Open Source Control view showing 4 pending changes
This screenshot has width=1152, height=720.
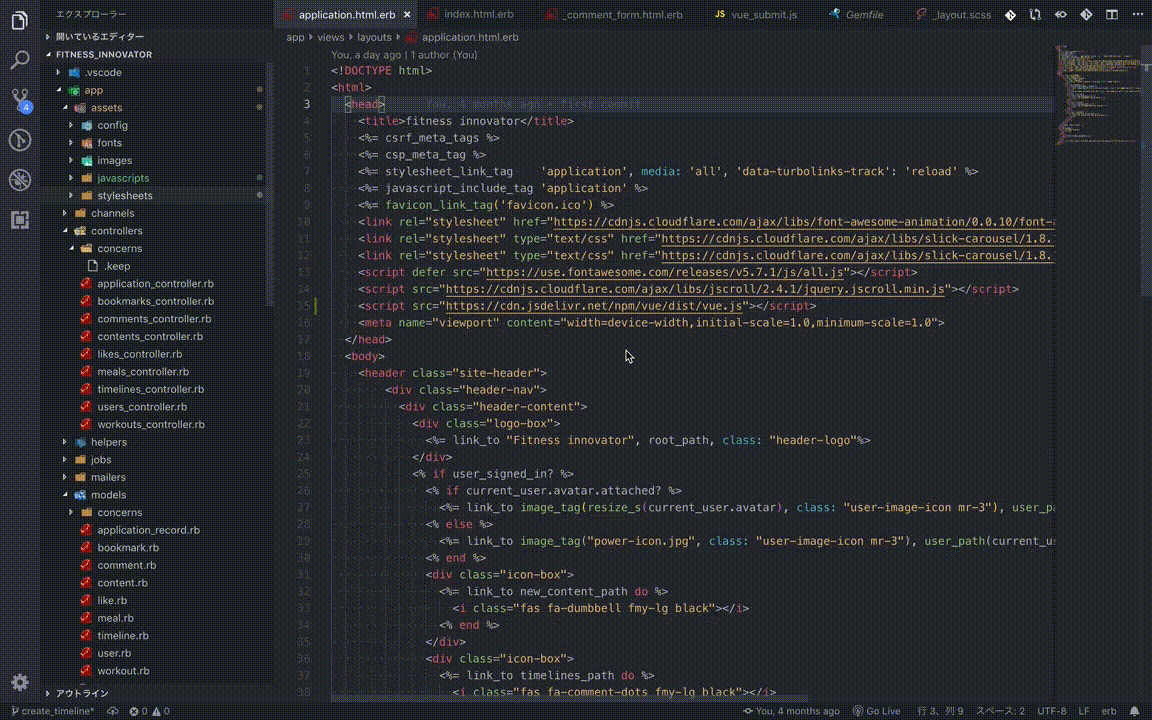[x=19, y=99]
